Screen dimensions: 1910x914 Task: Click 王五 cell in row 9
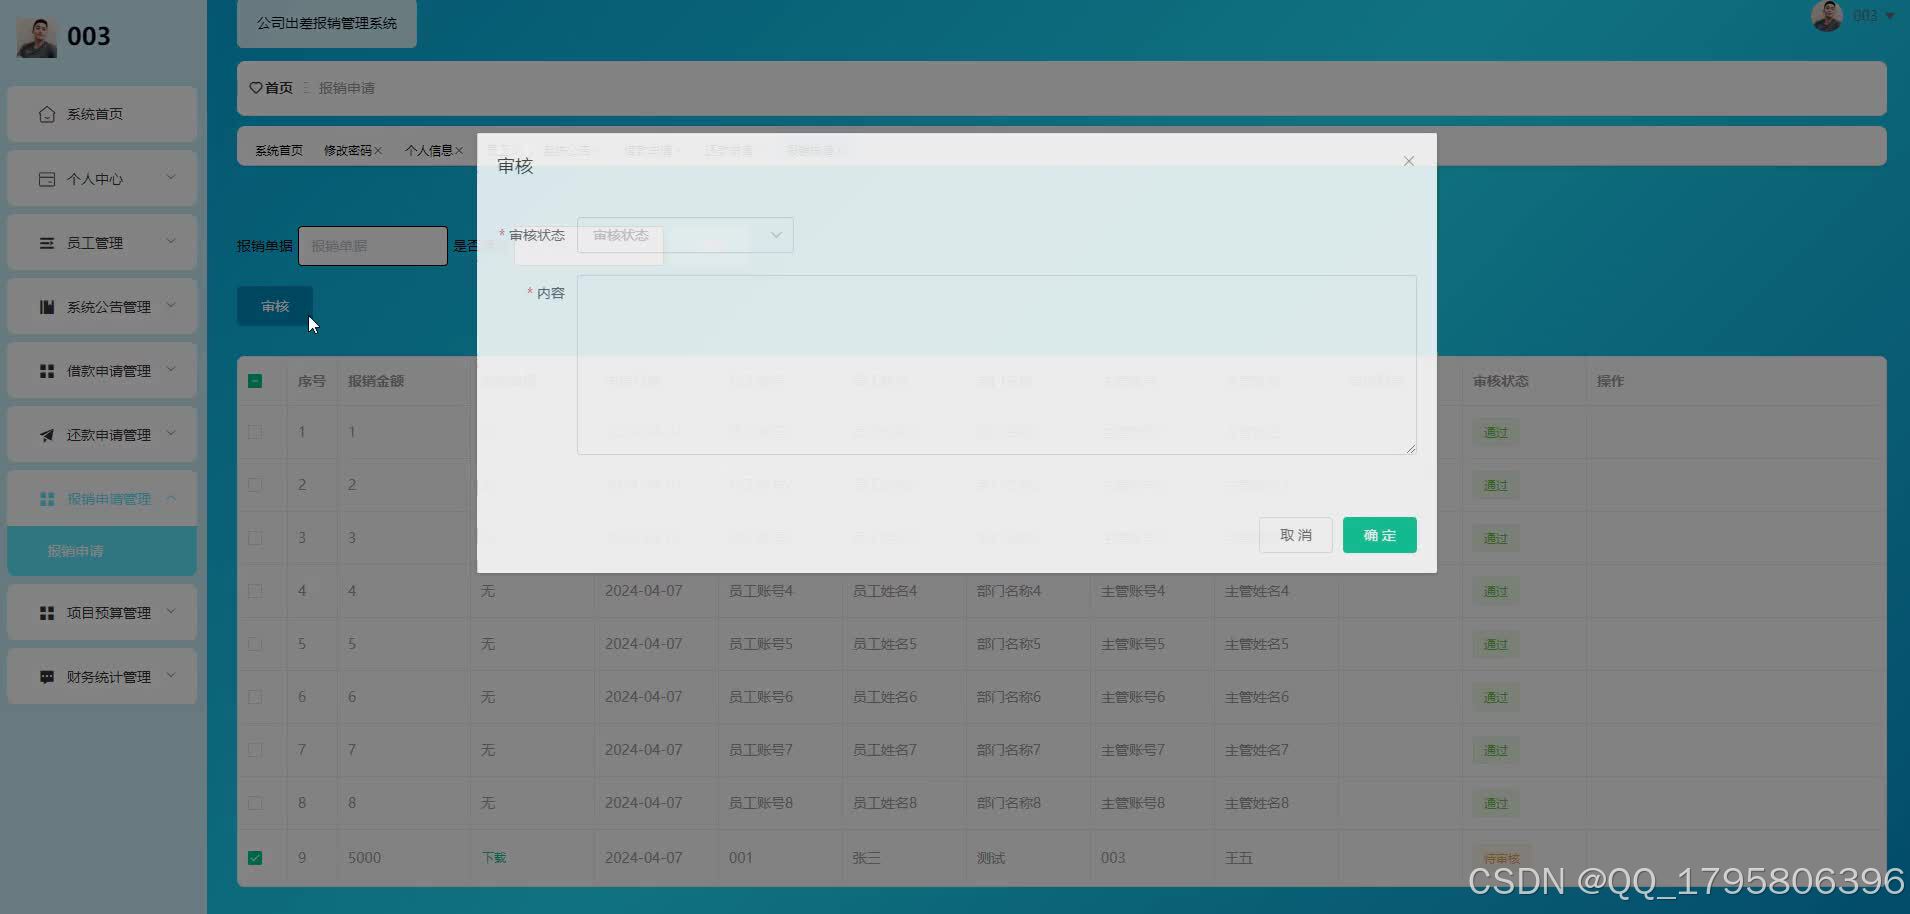[x=1239, y=858]
